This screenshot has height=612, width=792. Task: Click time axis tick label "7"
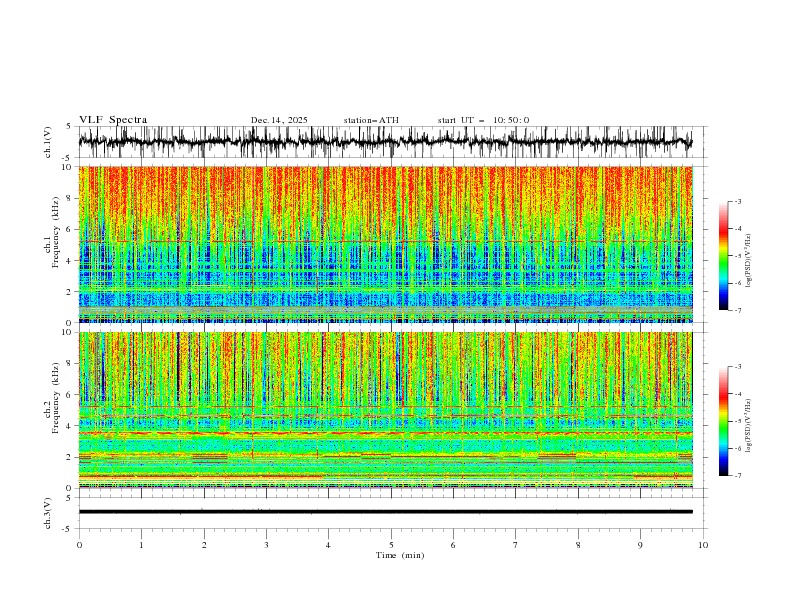pos(516,545)
